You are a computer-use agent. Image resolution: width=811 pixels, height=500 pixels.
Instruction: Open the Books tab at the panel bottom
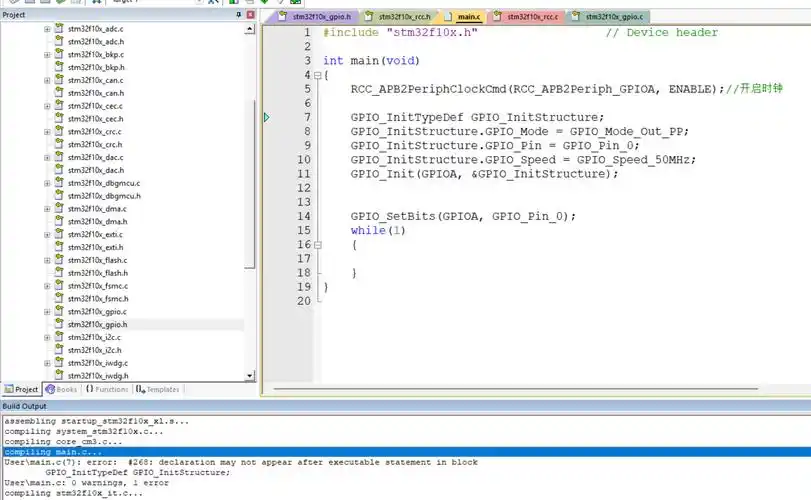61,389
